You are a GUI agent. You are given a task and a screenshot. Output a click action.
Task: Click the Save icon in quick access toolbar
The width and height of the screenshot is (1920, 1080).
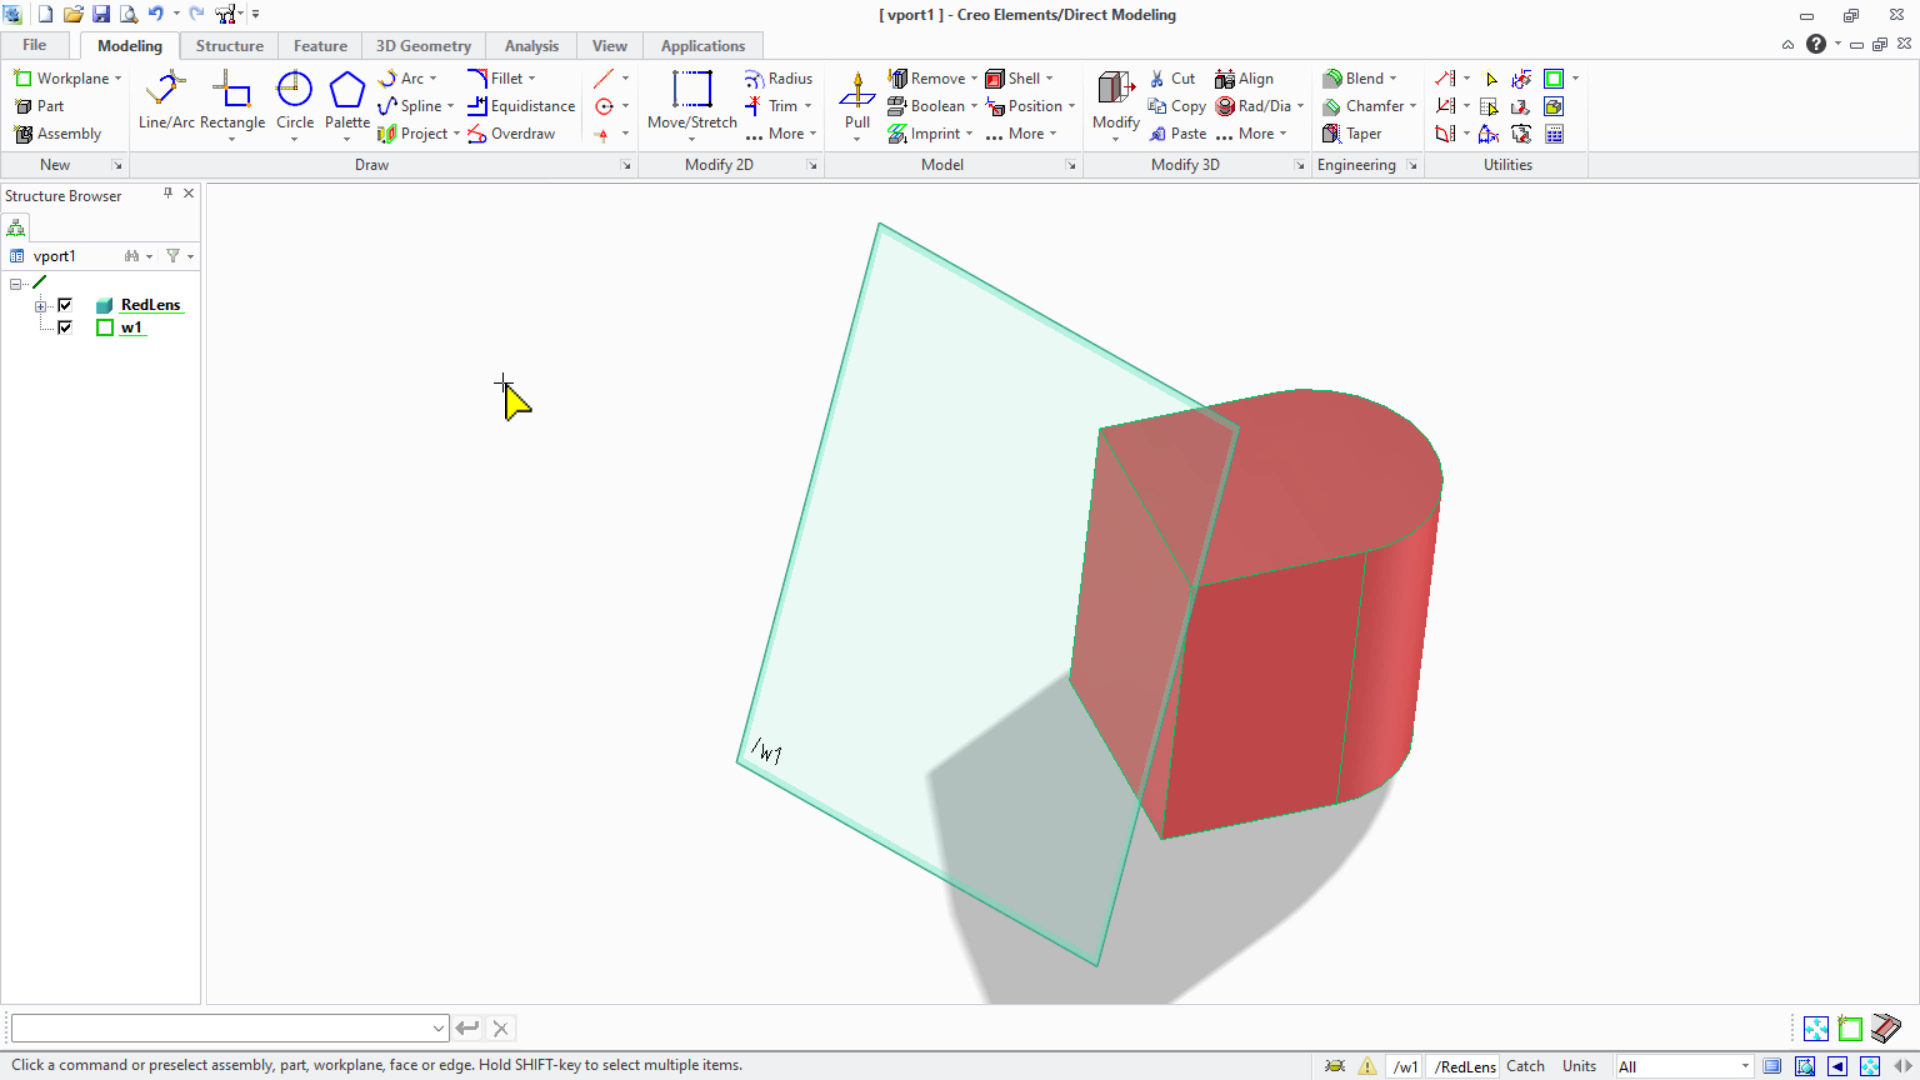click(101, 14)
